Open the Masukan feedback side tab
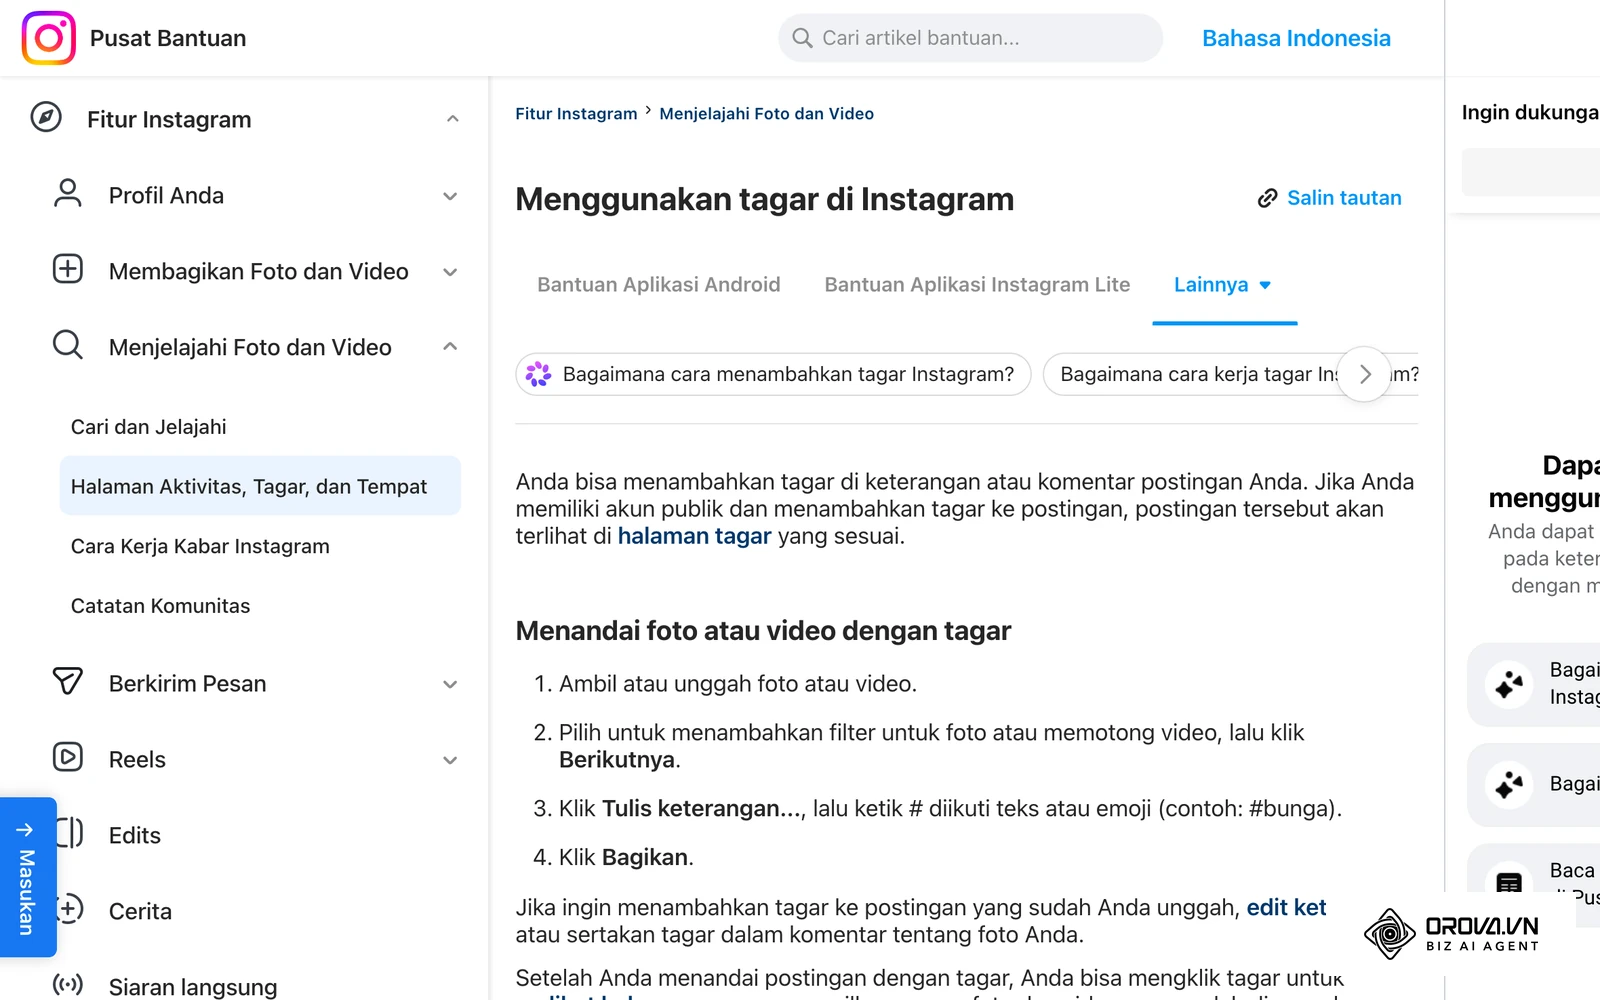 tap(27, 877)
